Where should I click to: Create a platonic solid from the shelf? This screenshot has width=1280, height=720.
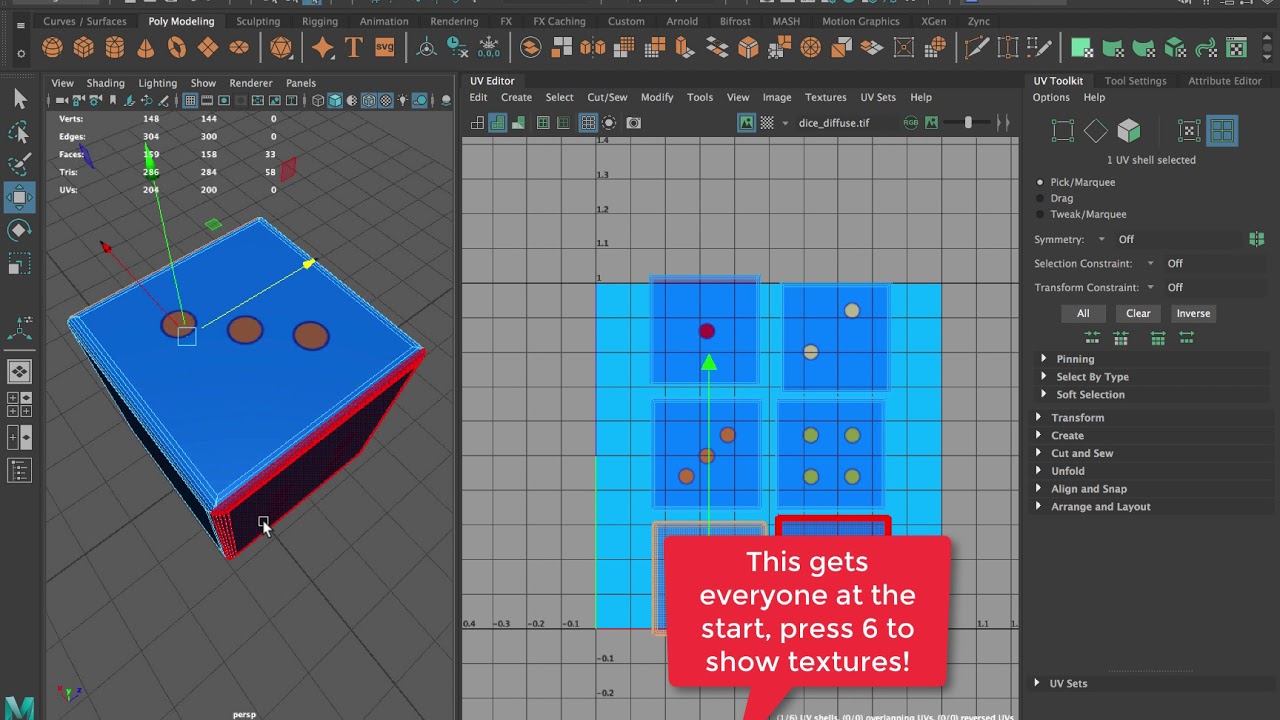[x=281, y=47]
